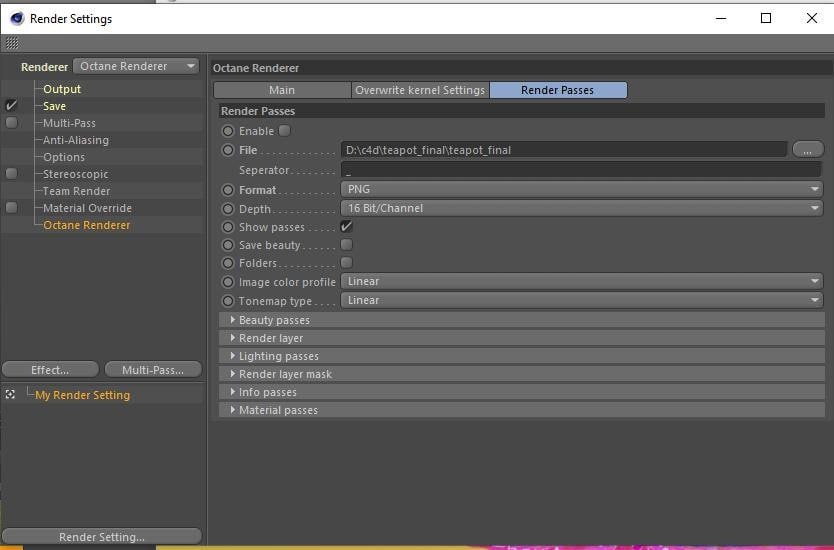Select Octane Renderer in the settings list
This screenshot has width=834, height=550.
tap(87, 225)
